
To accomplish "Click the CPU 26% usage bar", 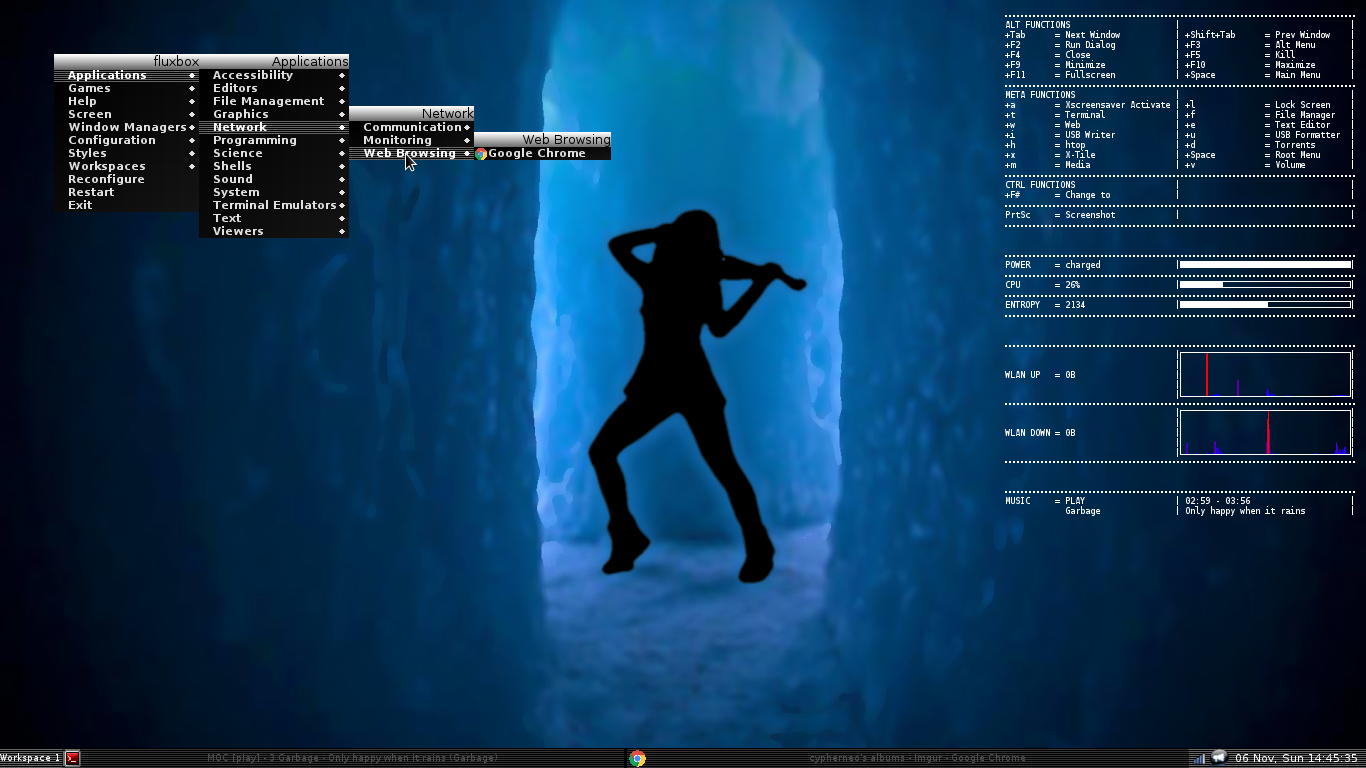I will point(1265,285).
